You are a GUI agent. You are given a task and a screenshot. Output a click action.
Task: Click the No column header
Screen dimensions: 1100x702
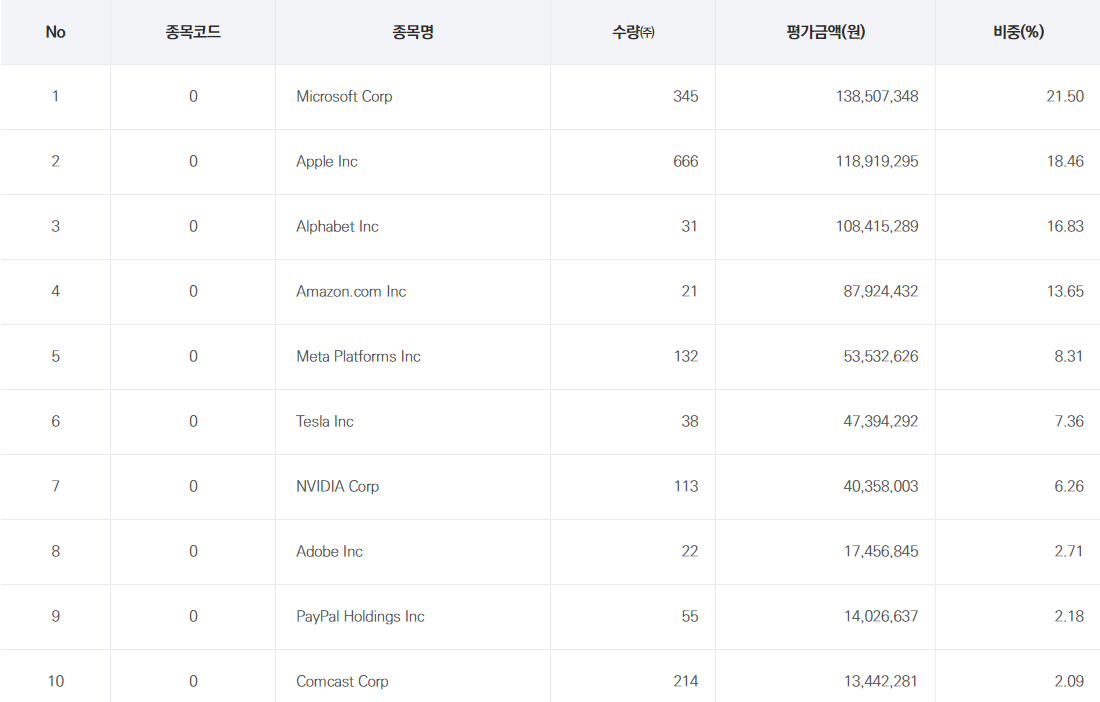(55, 32)
